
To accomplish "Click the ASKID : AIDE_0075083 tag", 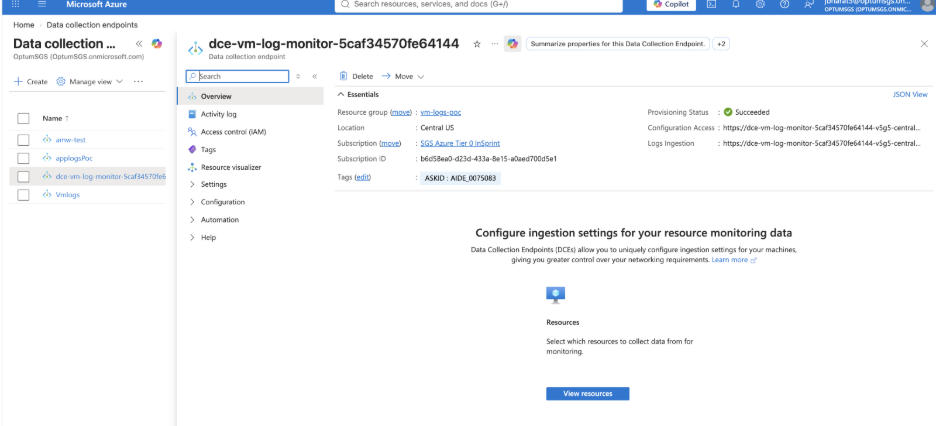I will [x=460, y=178].
